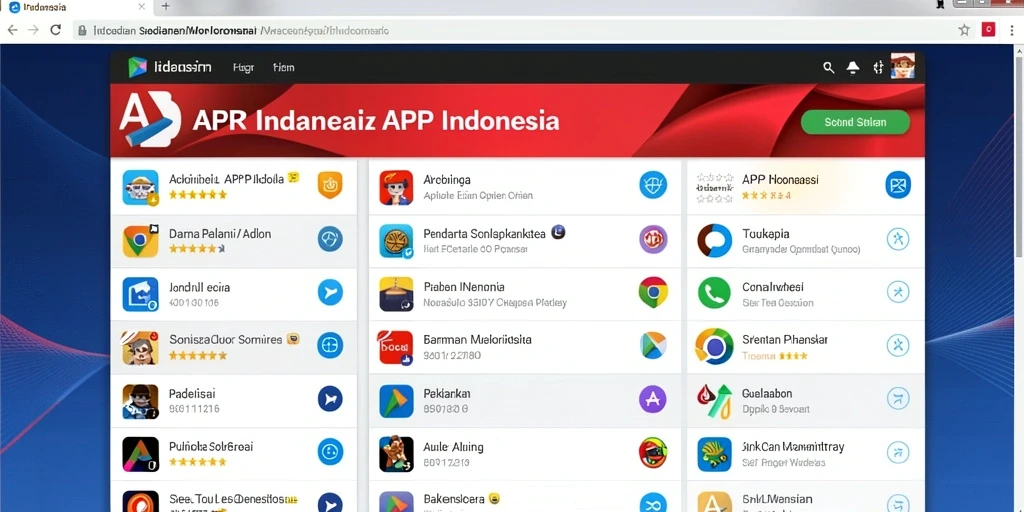
Task: Click the Chrome icon beside Praben INenonia
Action: pyautogui.click(x=653, y=292)
